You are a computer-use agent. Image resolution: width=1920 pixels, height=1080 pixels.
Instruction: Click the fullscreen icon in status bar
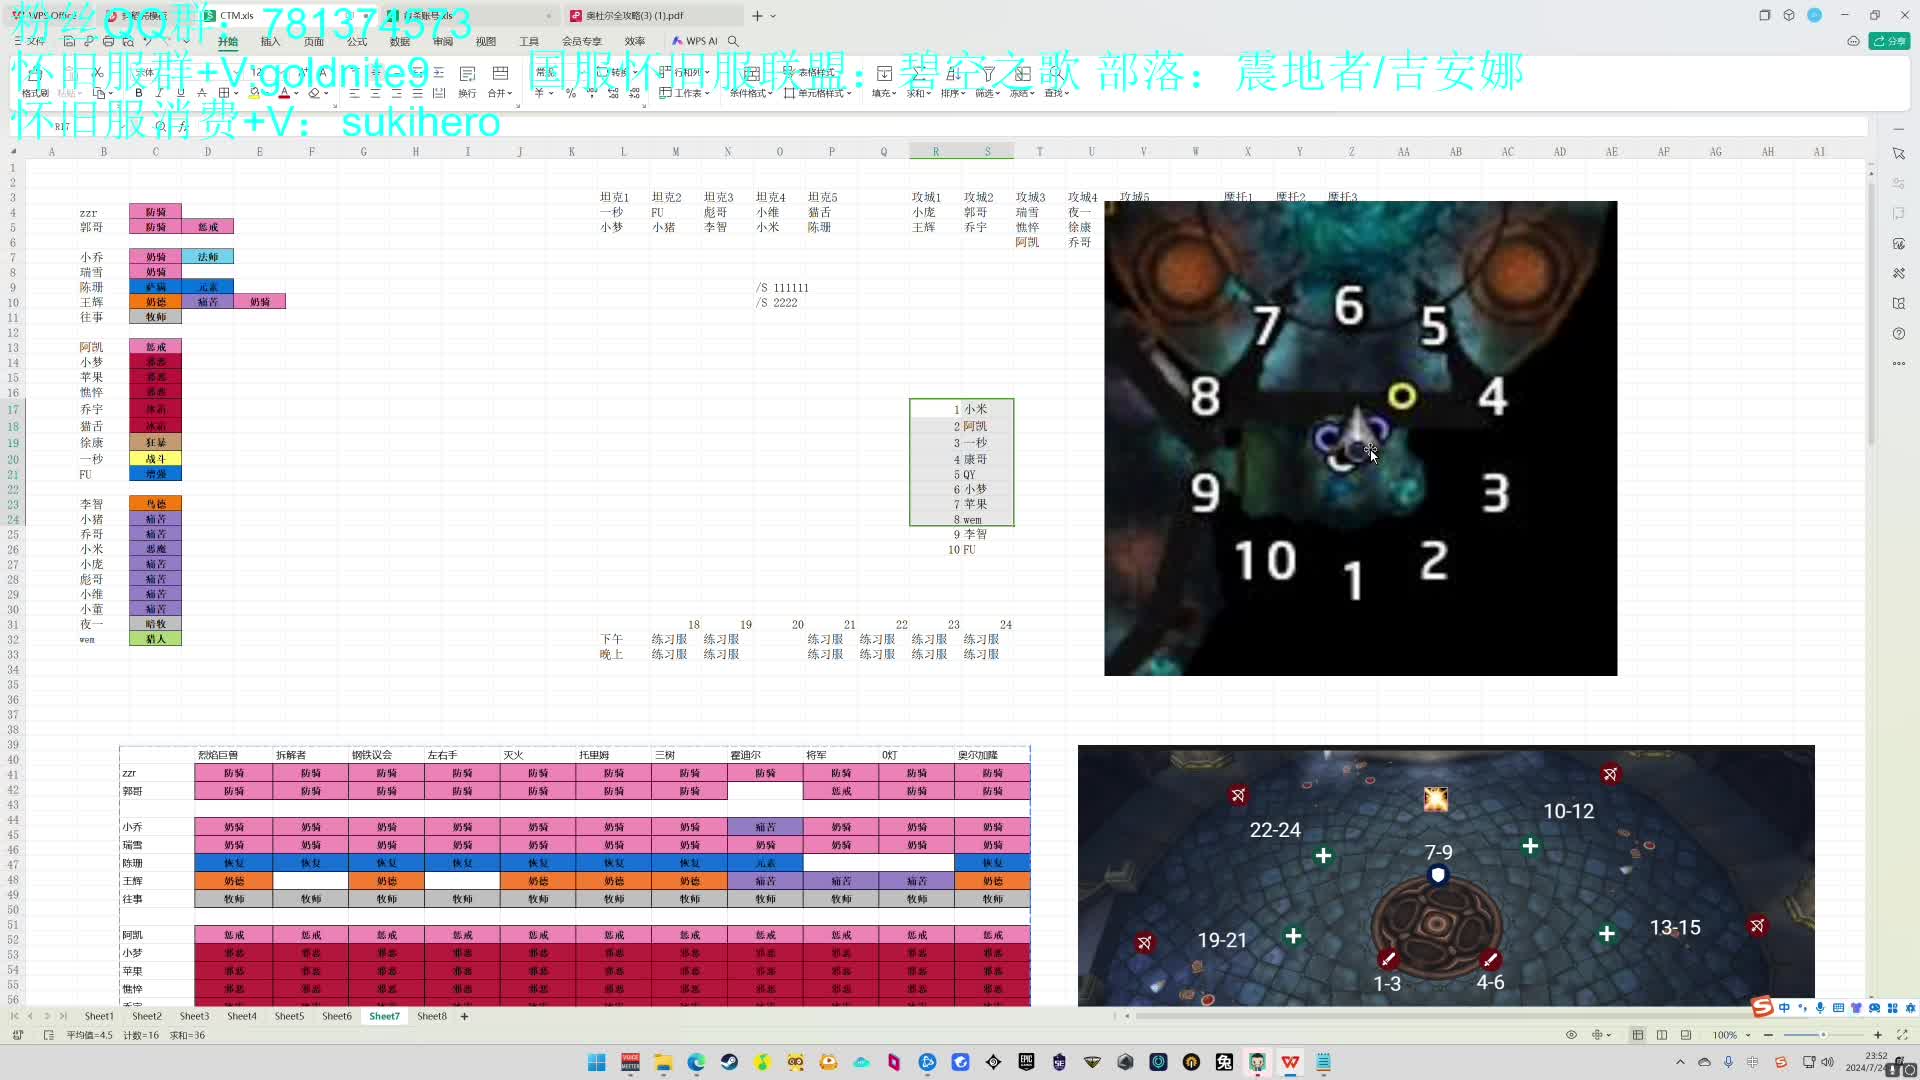pos(1902,1035)
